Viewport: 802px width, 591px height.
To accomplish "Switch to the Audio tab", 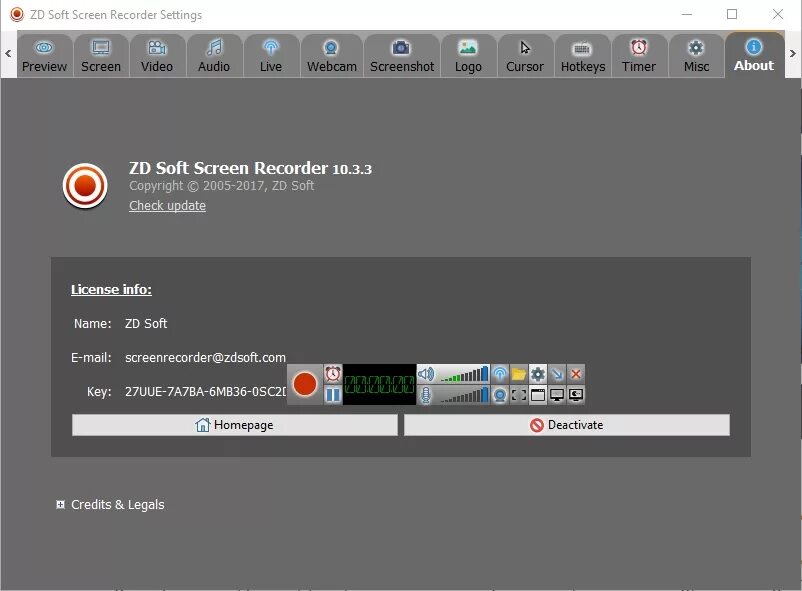I will (214, 56).
